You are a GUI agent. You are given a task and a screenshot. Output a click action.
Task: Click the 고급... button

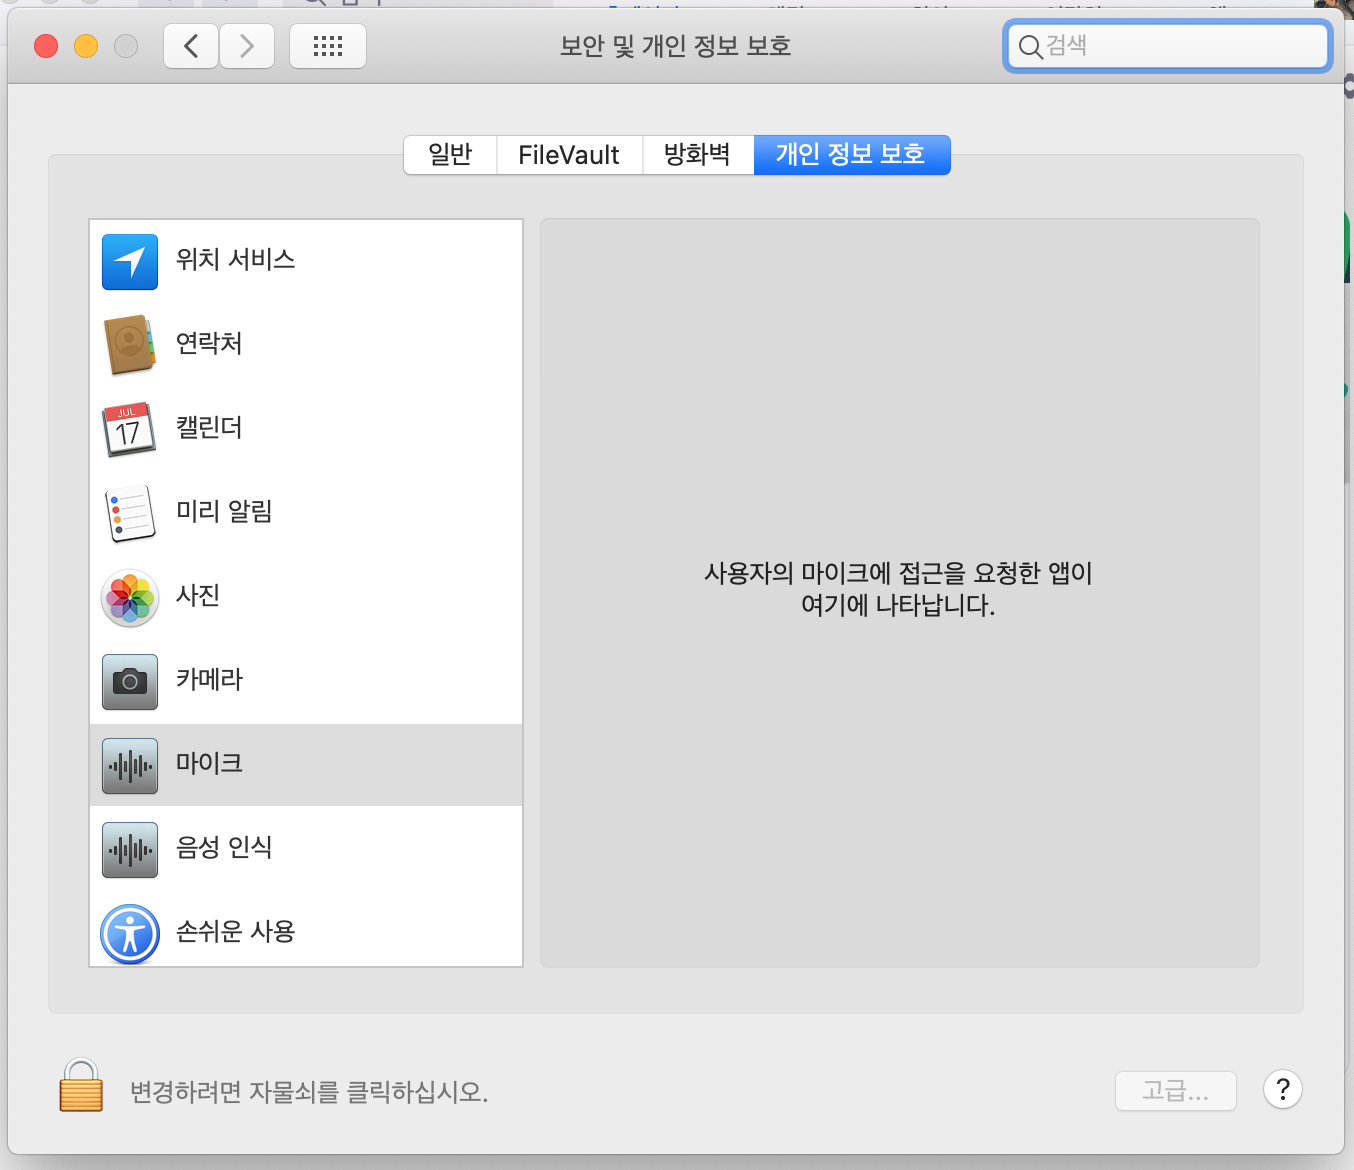pyautogui.click(x=1175, y=1090)
